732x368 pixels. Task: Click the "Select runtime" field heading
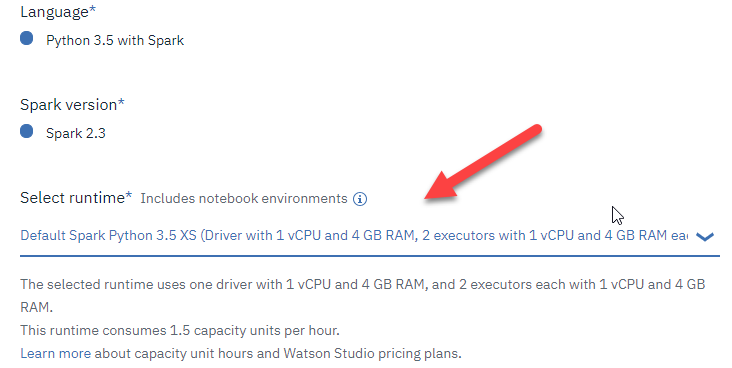tap(72, 198)
